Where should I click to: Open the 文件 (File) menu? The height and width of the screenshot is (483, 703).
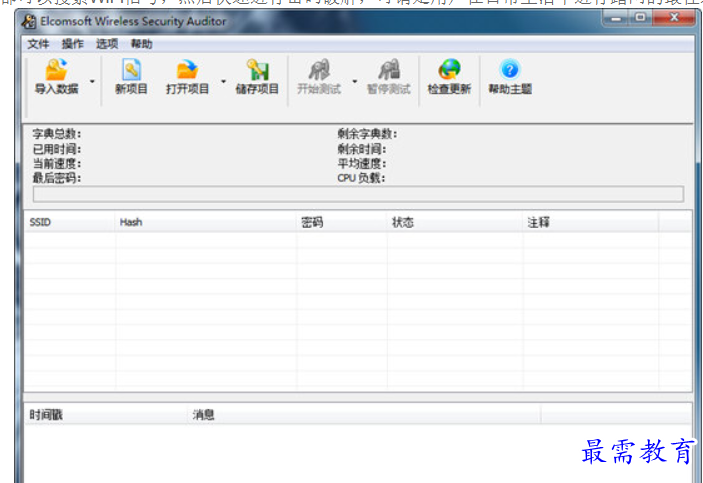coord(38,44)
